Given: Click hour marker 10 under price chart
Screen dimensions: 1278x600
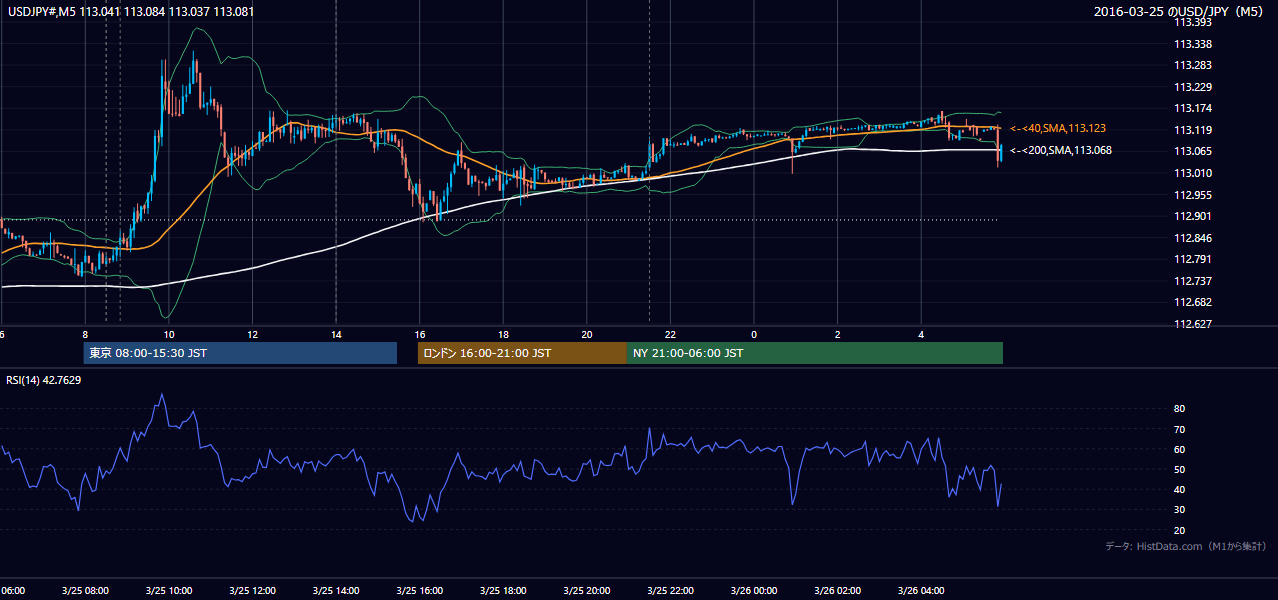Looking at the screenshot, I should (x=169, y=335).
